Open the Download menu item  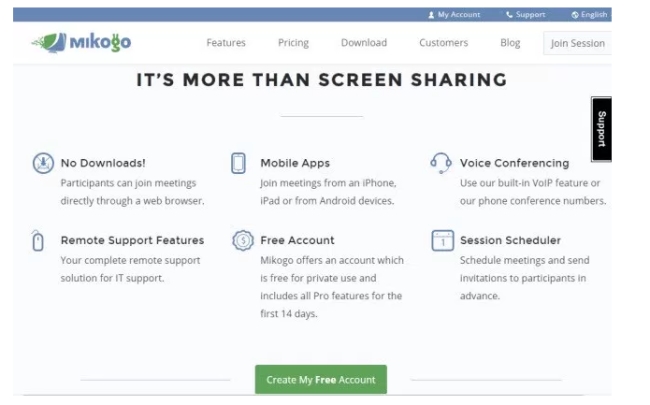[364, 43]
